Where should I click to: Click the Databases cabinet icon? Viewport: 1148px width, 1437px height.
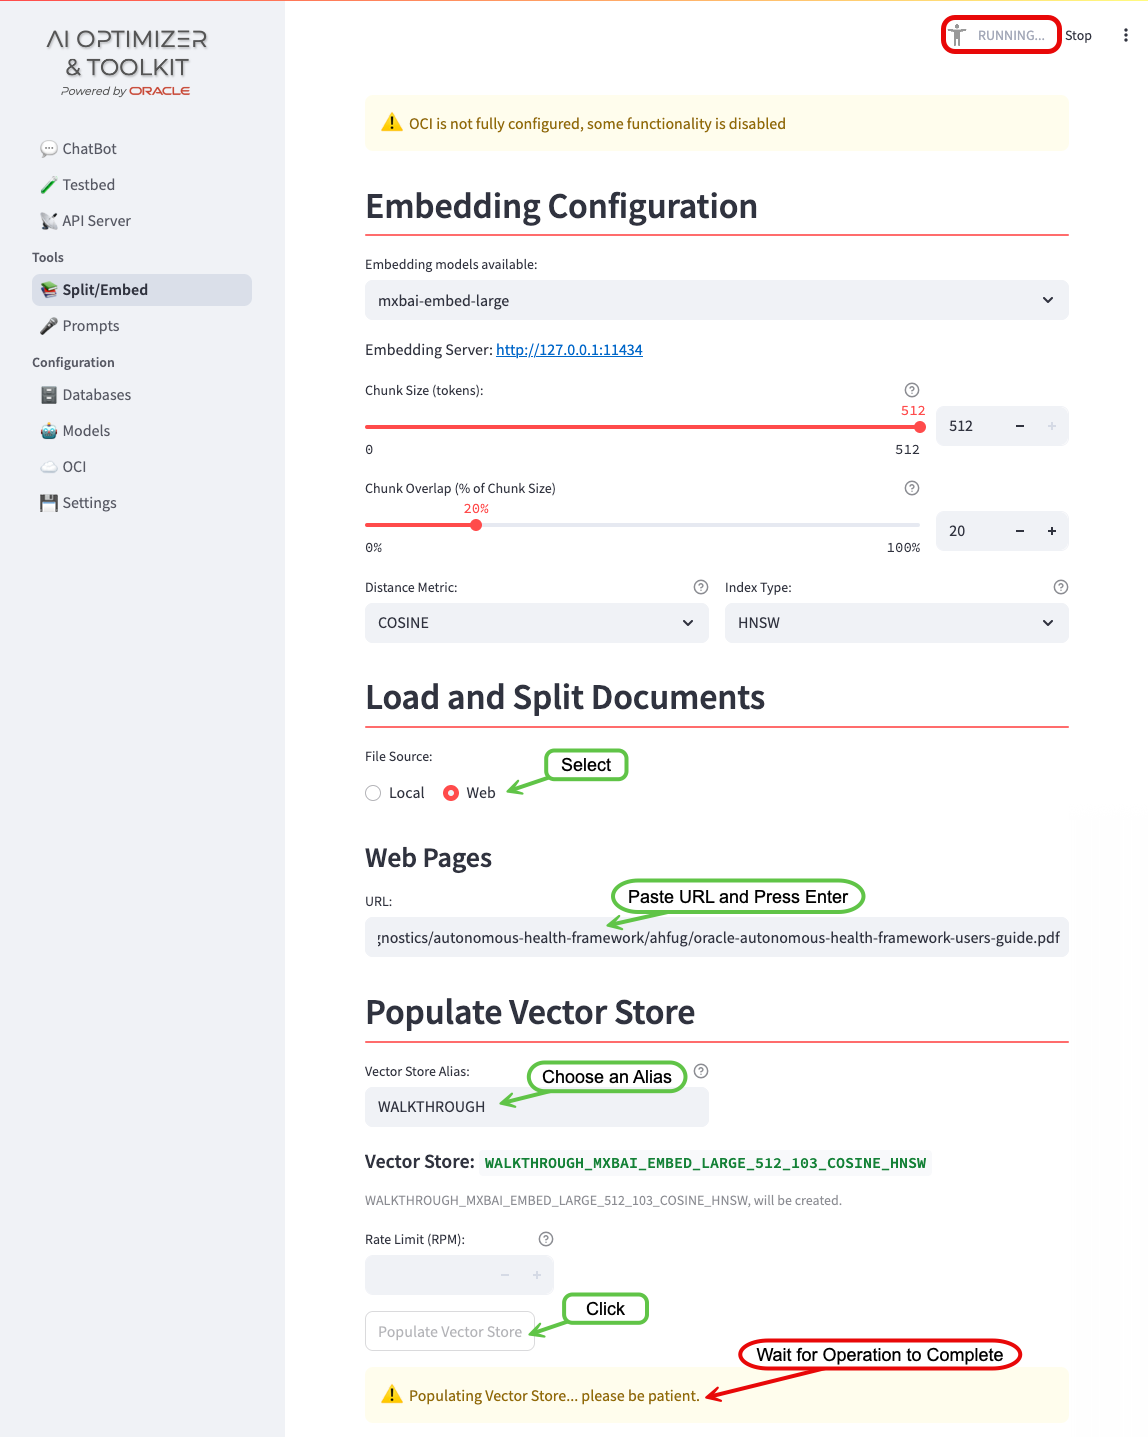point(48,395)
